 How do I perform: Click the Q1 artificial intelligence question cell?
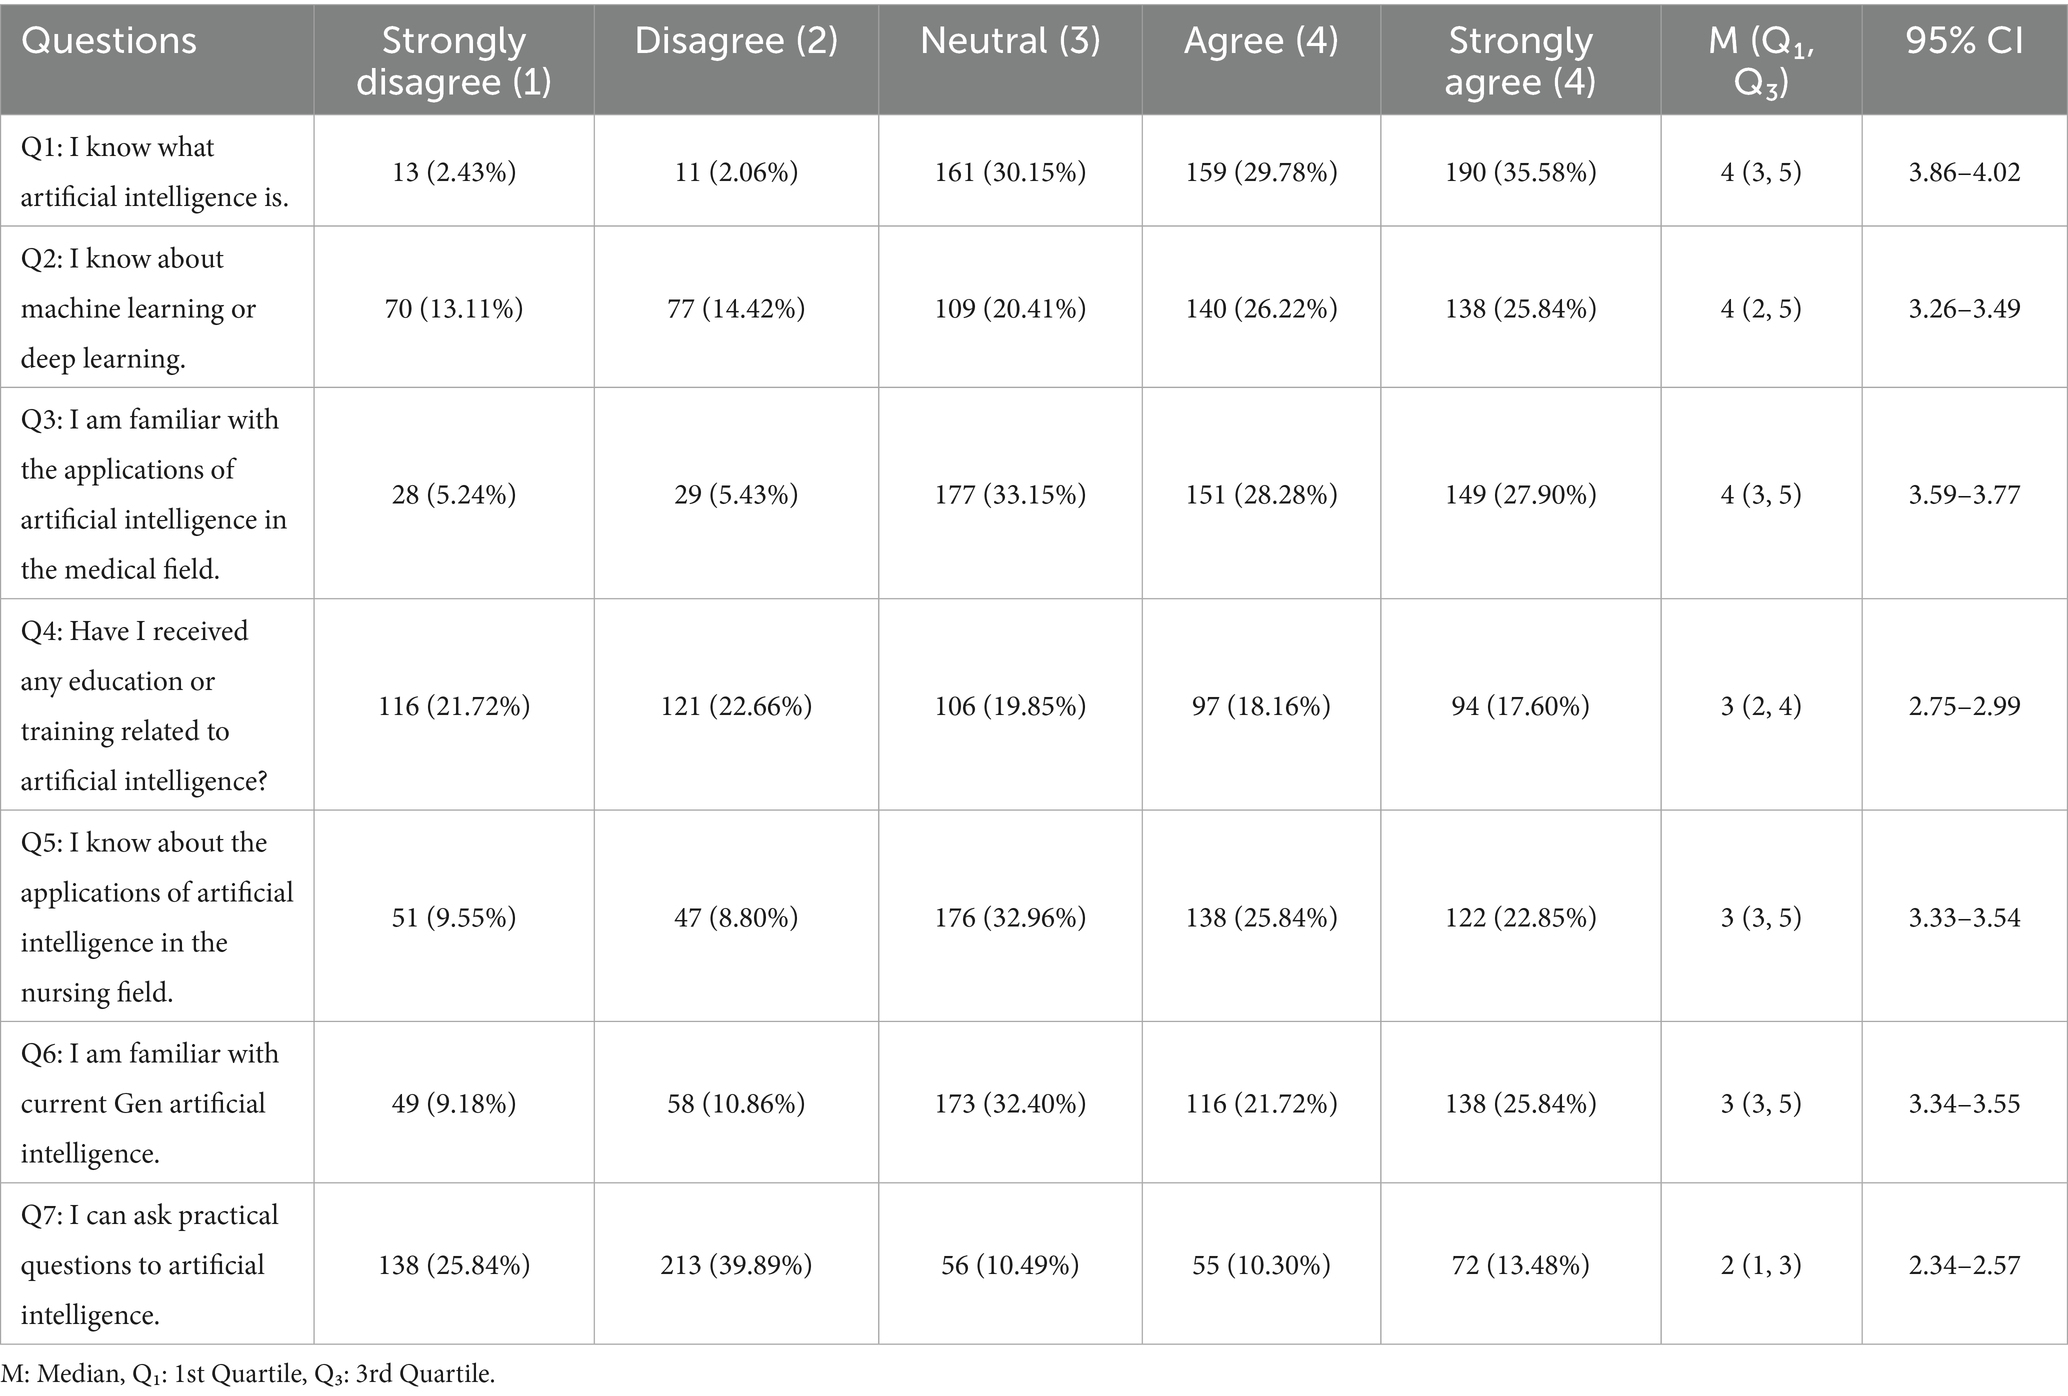[154, 172]
